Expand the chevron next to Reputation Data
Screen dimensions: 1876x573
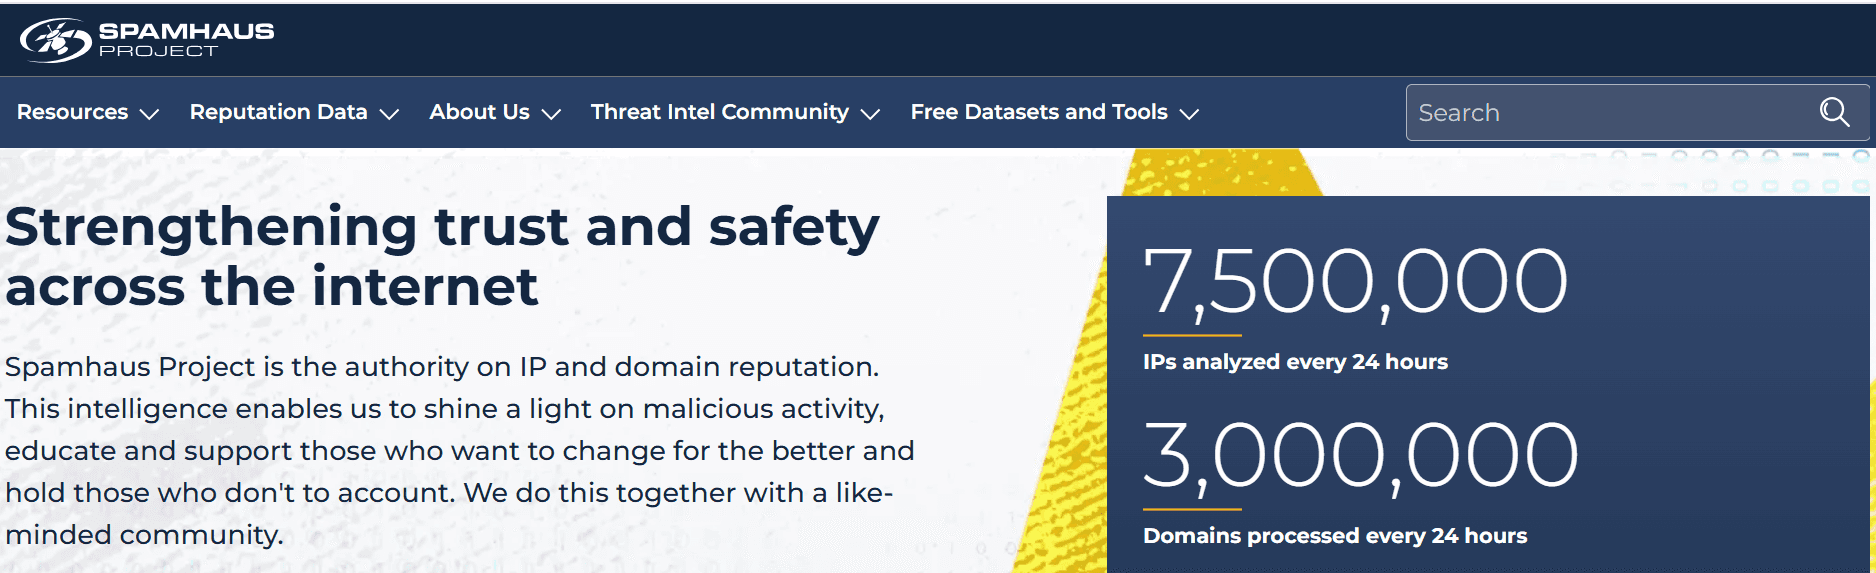389,114
